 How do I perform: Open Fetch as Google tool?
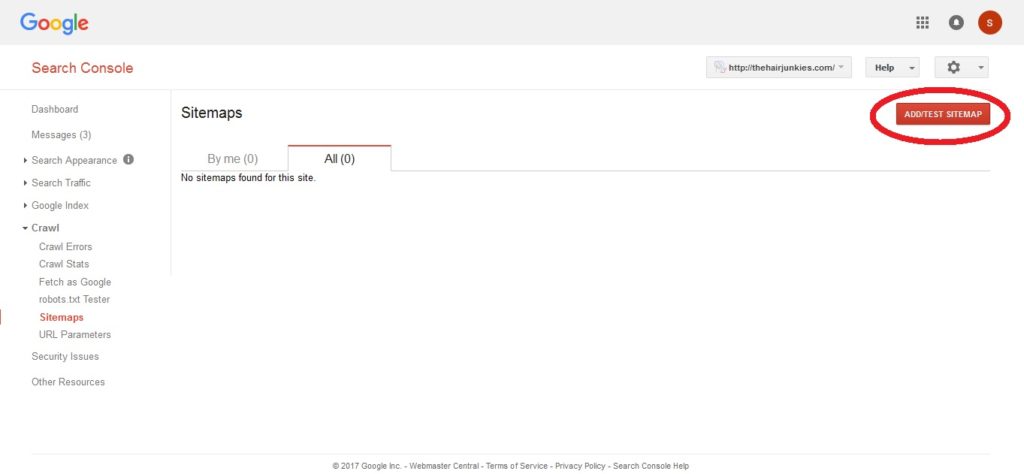[75, 282]
